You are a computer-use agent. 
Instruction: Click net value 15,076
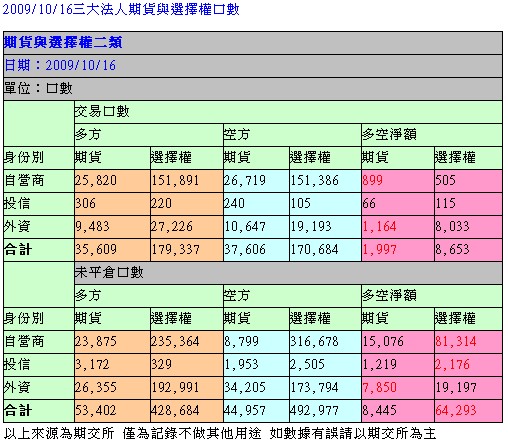(x=383, y=341)
